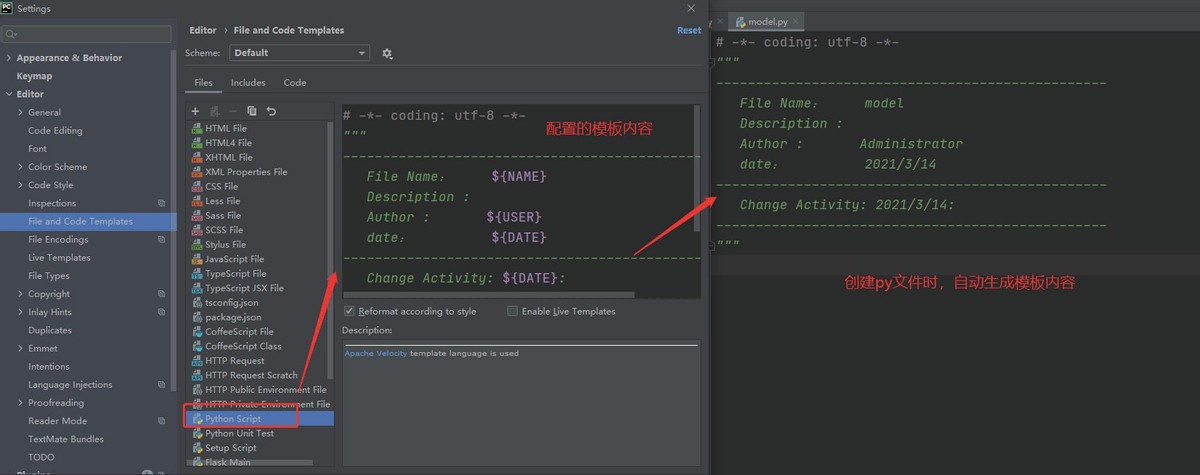This screenshot has width=1200, height=475.
Task: Focus the Settings search field
Action: click(x=87, y=35)
